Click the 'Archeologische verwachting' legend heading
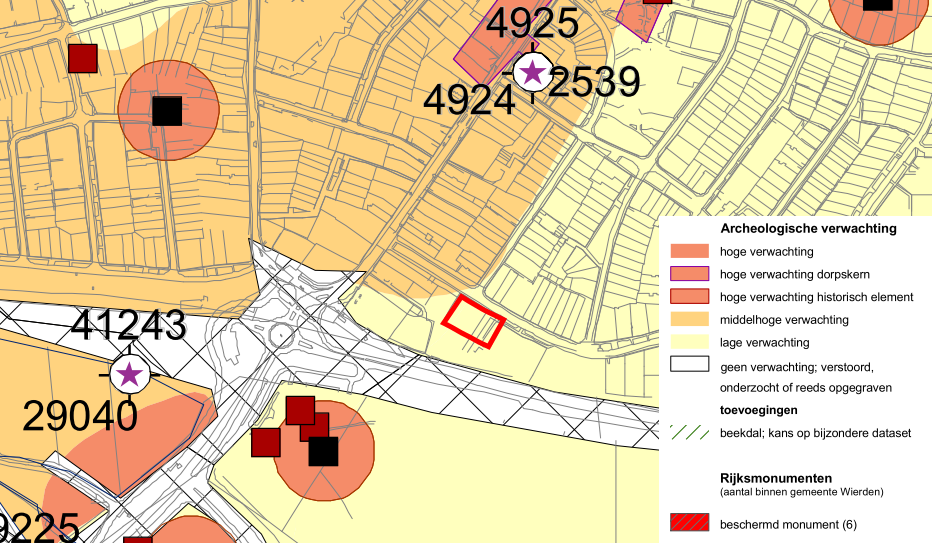This screenshot has height=543, width=932. coord(808,228)
